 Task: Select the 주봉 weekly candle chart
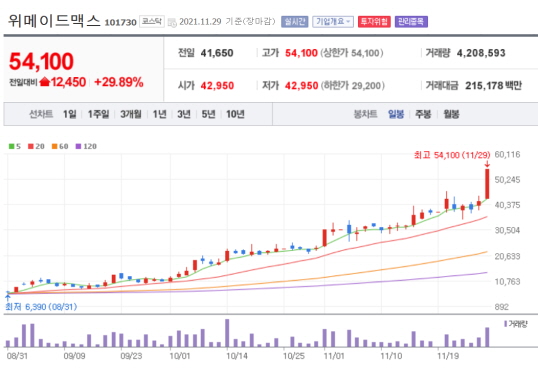(423, 114)
